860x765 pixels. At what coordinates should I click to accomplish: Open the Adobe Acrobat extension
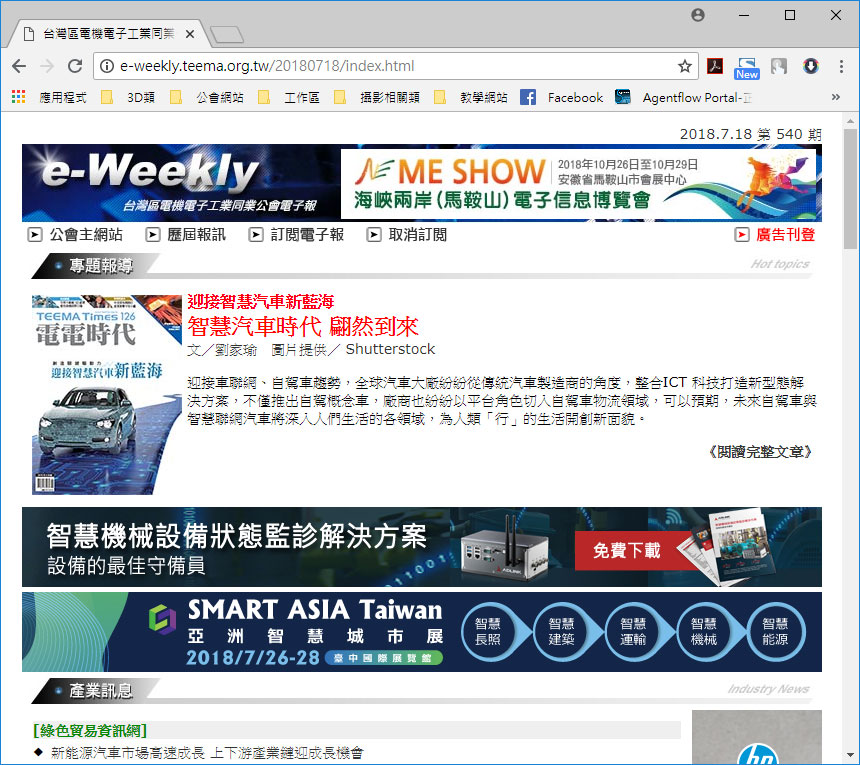pos(715,66)
